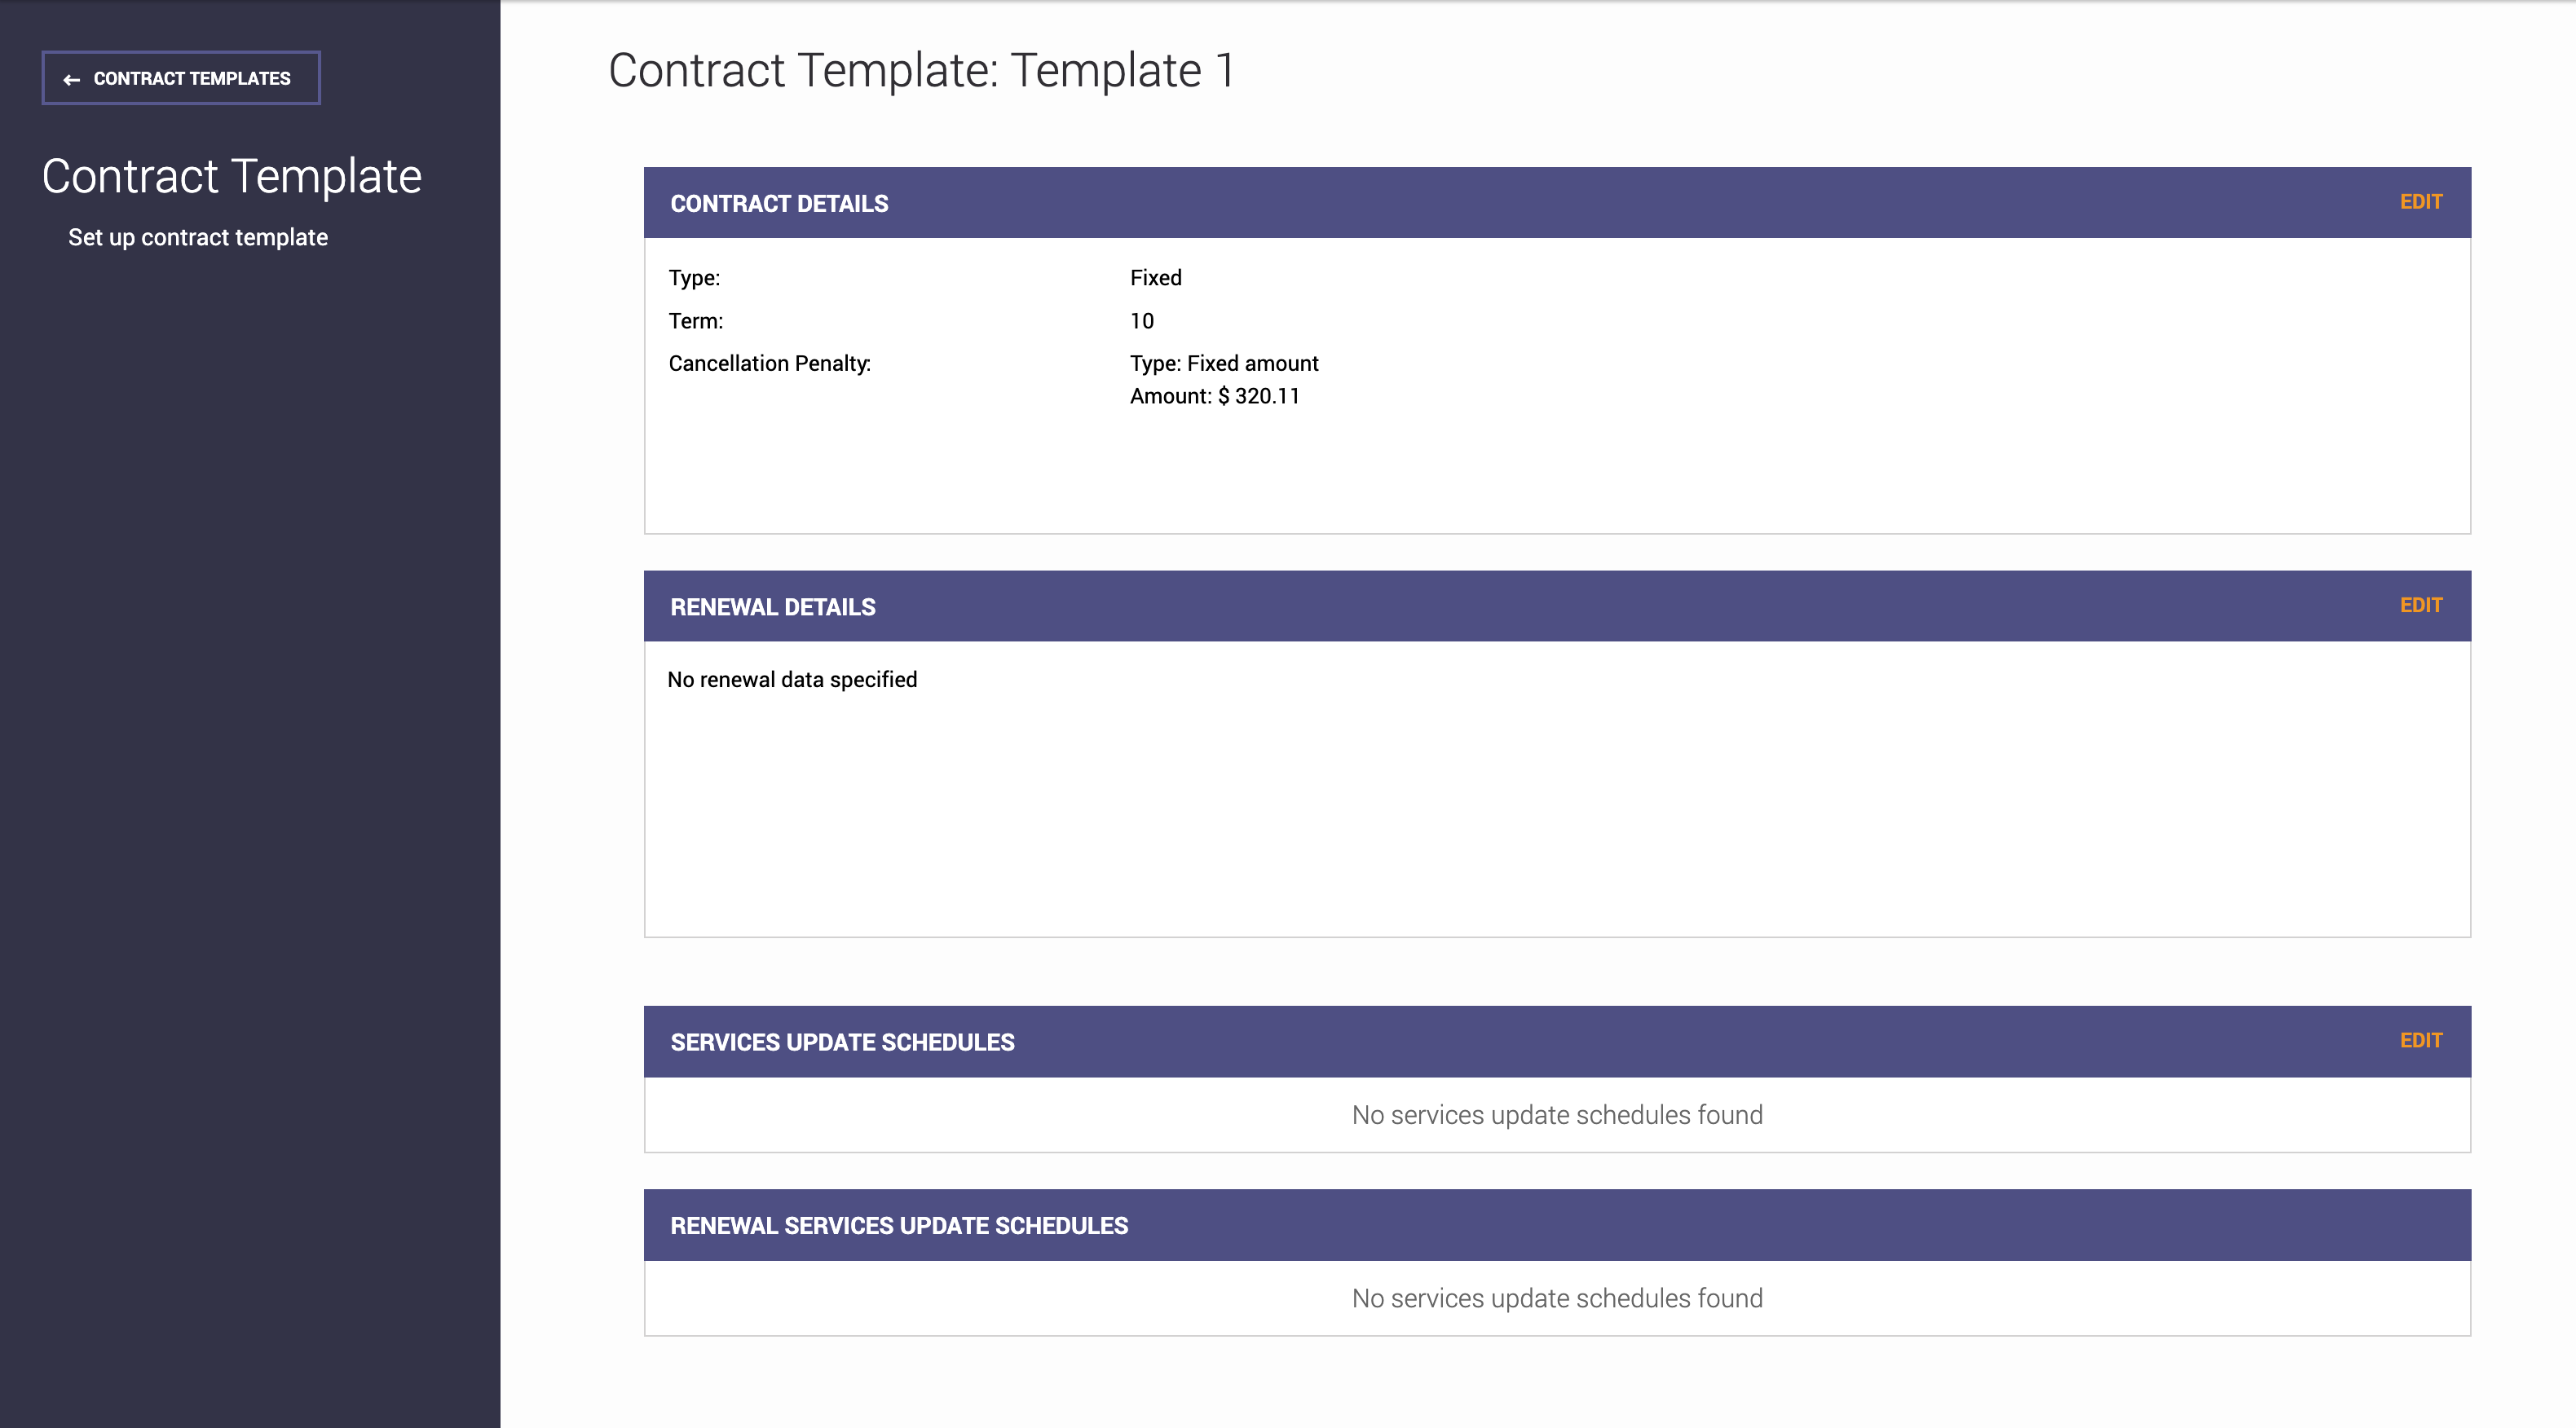Select the Set up contract template sidebar item
Screen dimensions: 2576x1428
(x=197, y=237)
